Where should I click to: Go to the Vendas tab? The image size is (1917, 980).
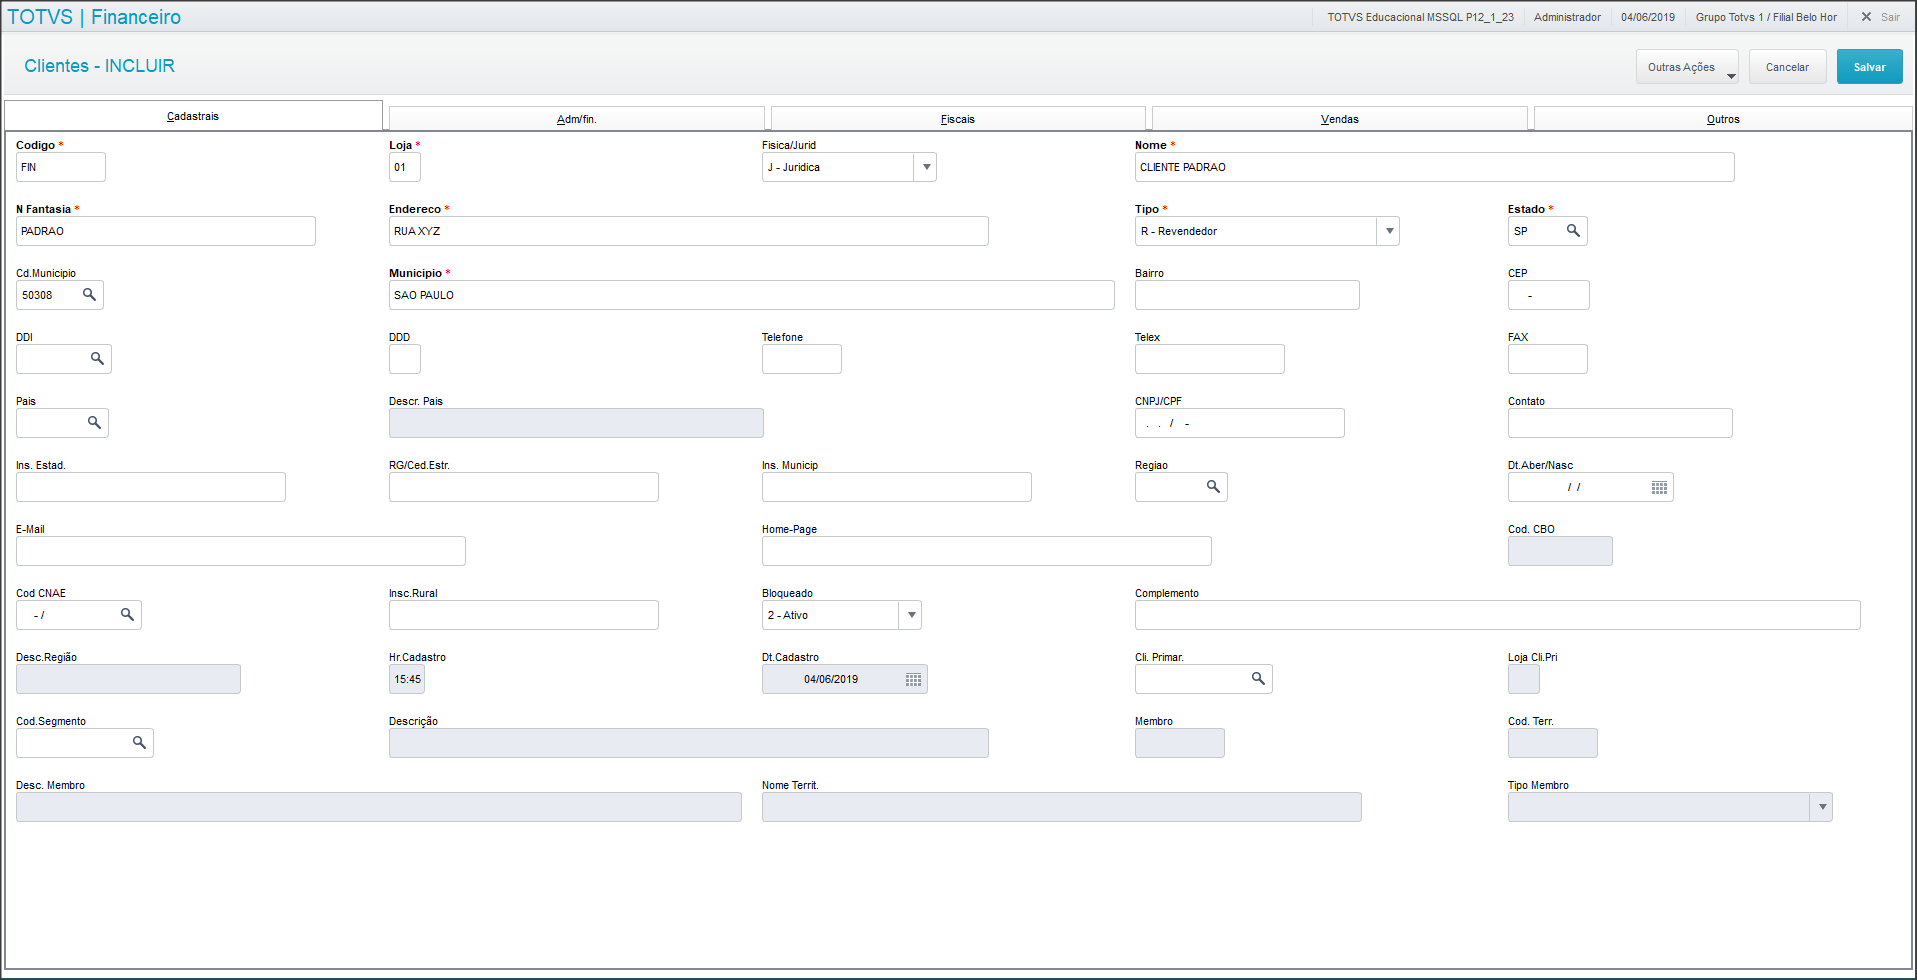click(x=1339, y=119)
